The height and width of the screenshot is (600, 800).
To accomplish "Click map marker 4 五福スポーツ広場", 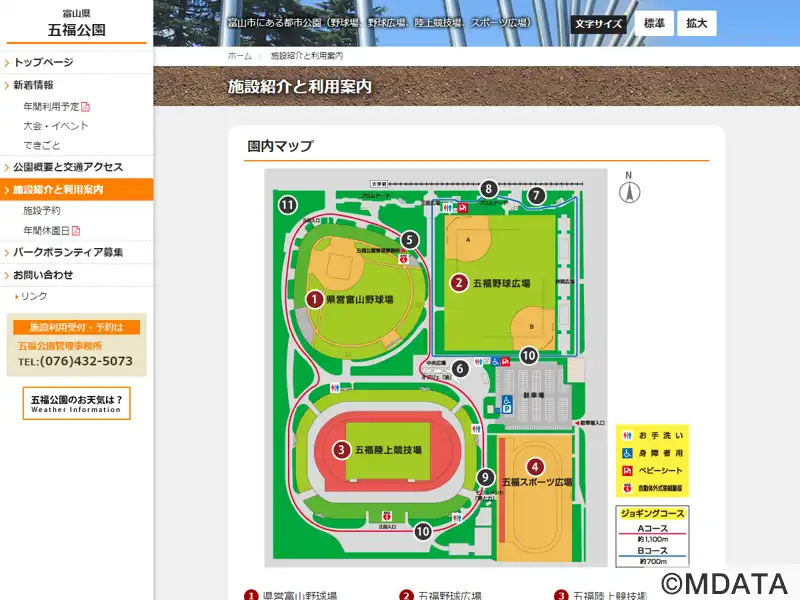I will tap(535, 467).
